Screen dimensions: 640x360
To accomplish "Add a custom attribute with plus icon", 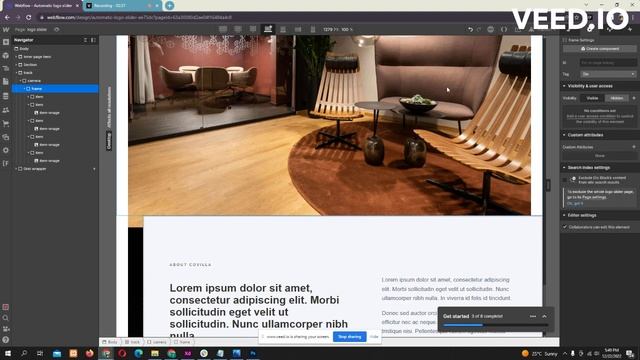I will (x=634, y=147).
